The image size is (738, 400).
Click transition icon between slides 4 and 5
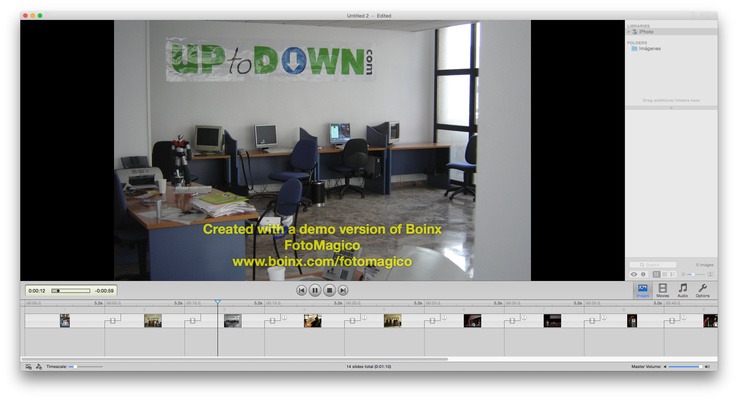(x=353, y=321)
